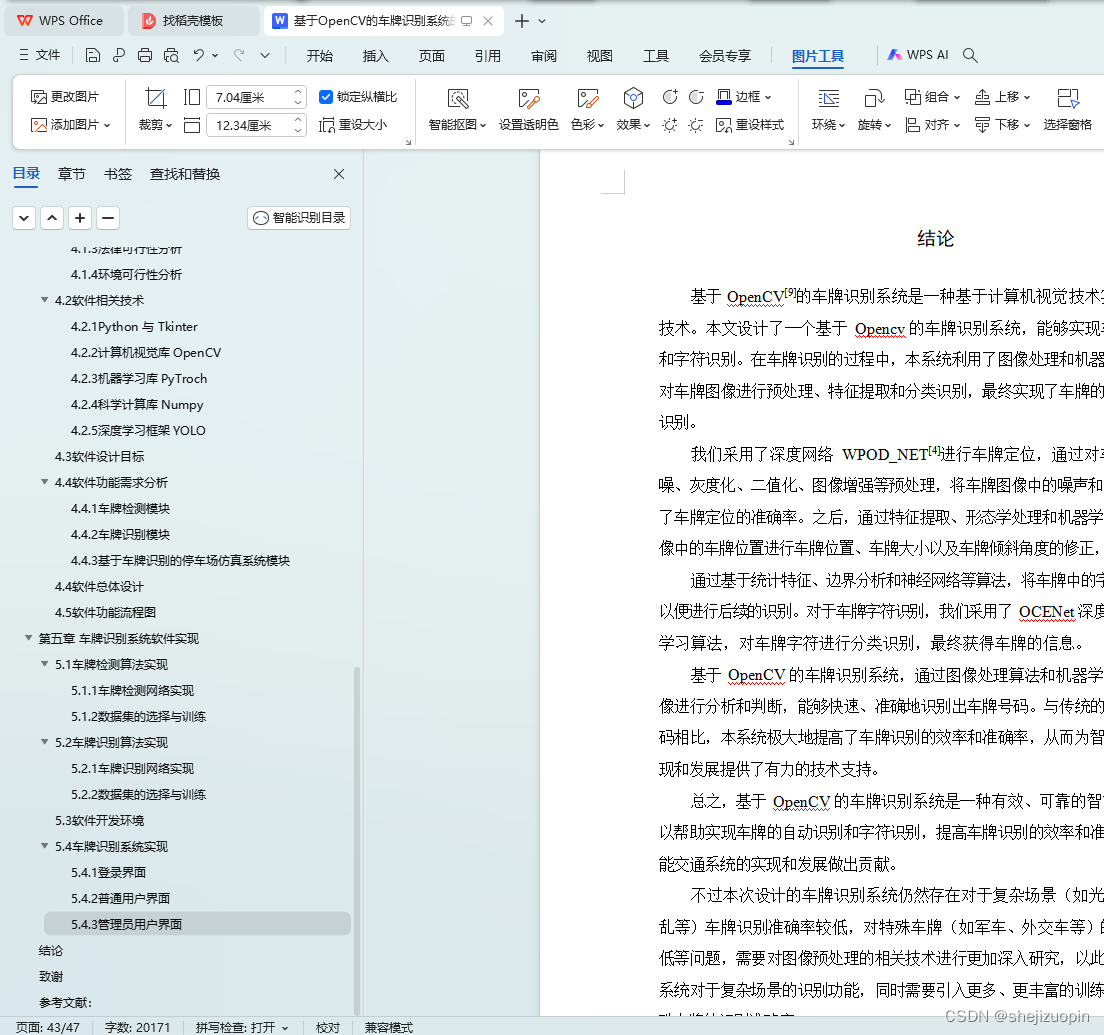The width and height of the screenshot is (1104, 1035).
Task: Toggle the 锁定纵横比 checkbox
Action: [325, 96]
